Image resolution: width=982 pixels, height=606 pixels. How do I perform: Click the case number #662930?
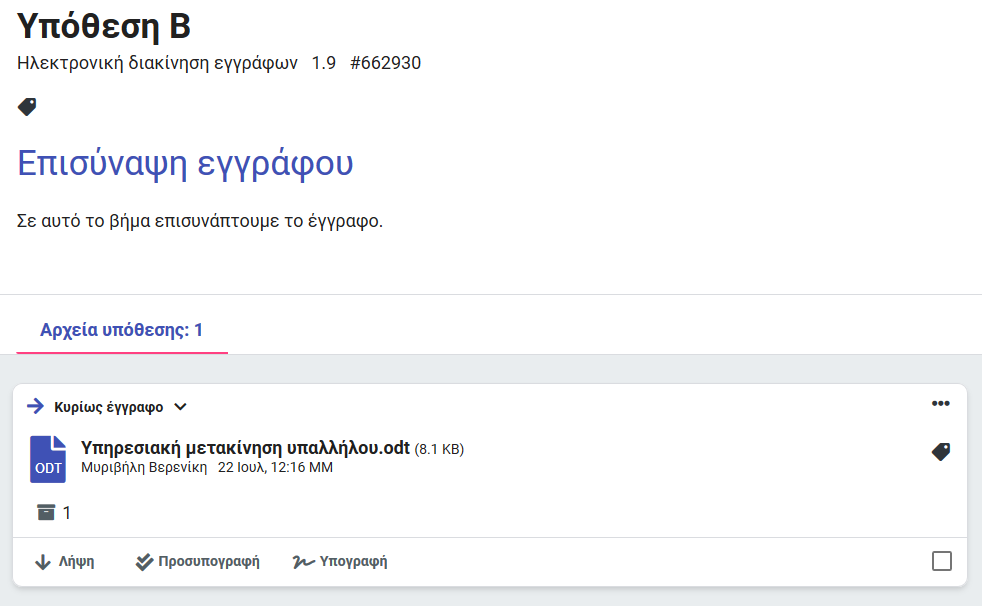coord(385,63)
